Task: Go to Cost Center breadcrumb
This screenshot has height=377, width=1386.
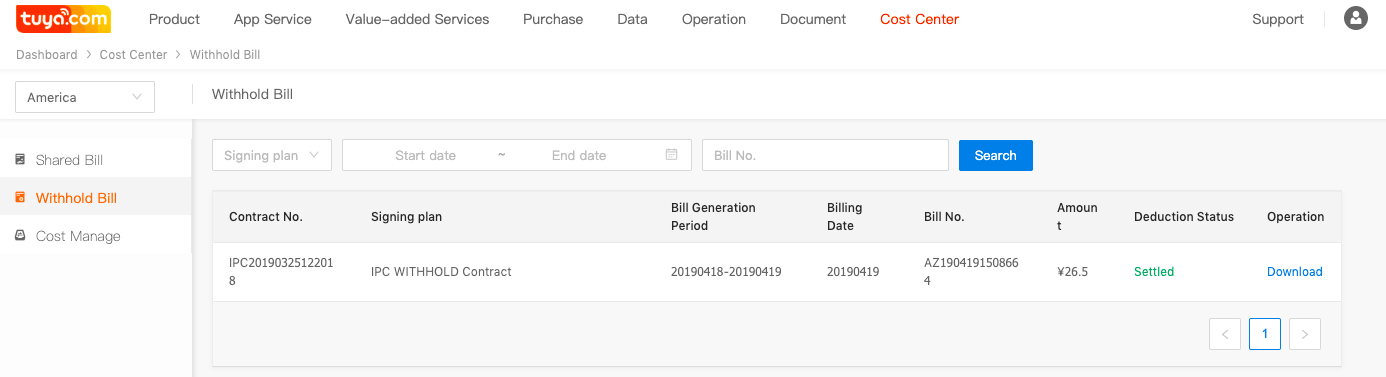Action: pyautogui.click(x=133, y=55)
